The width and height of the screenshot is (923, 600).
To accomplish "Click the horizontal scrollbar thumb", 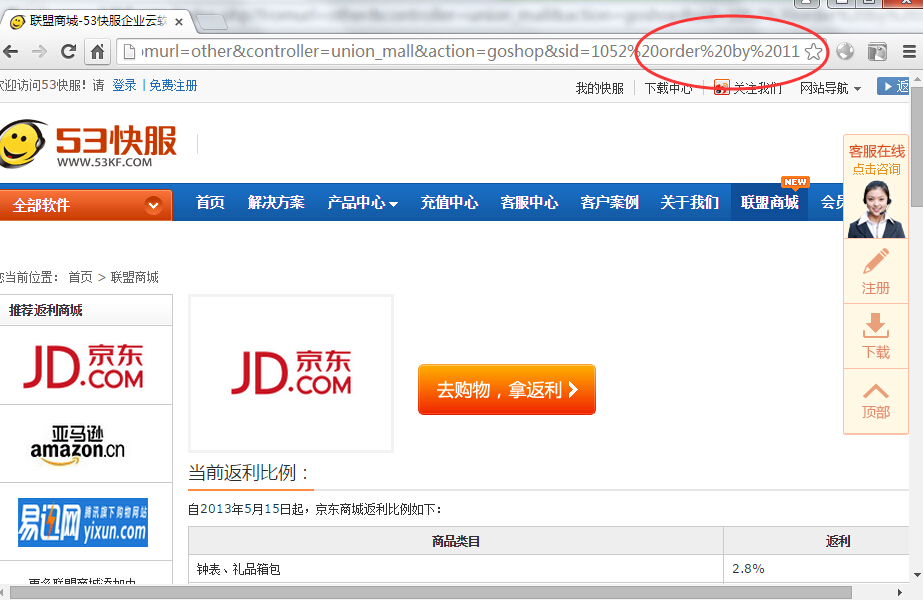I will [431, 592].
